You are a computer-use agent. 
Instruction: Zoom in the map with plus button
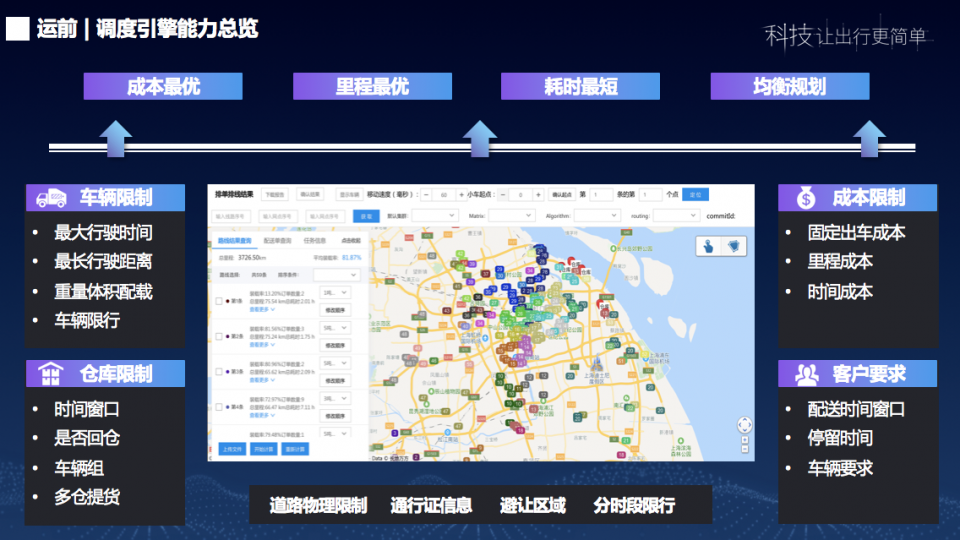pyautogui.click(x=744, y=440)
